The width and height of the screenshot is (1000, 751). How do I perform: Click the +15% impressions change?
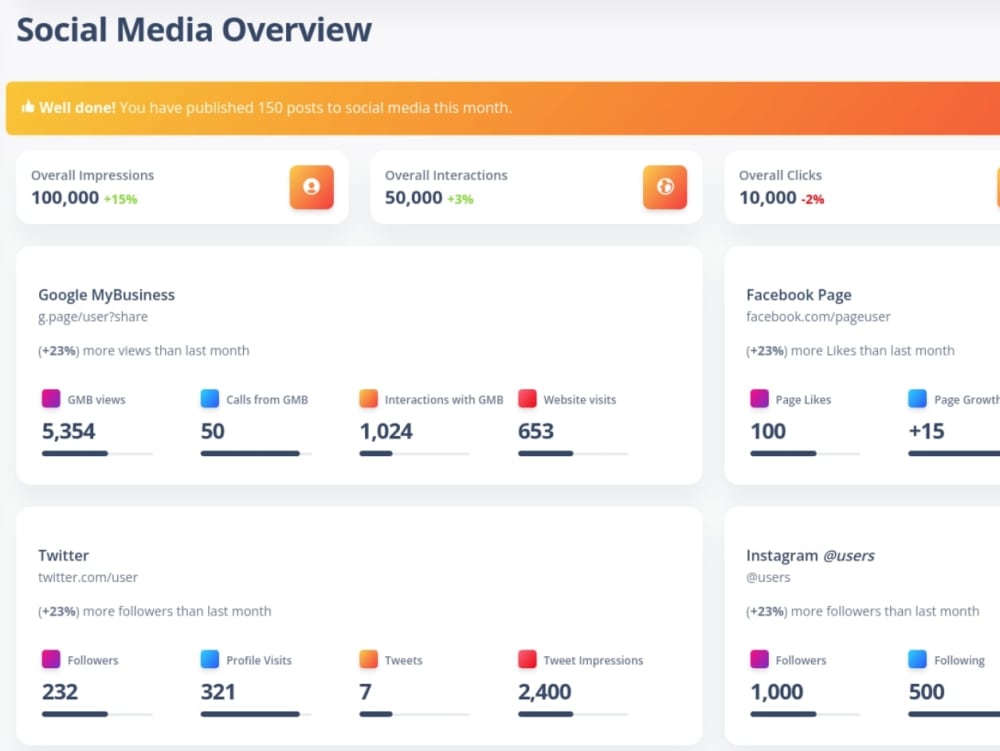coord(121,200)
